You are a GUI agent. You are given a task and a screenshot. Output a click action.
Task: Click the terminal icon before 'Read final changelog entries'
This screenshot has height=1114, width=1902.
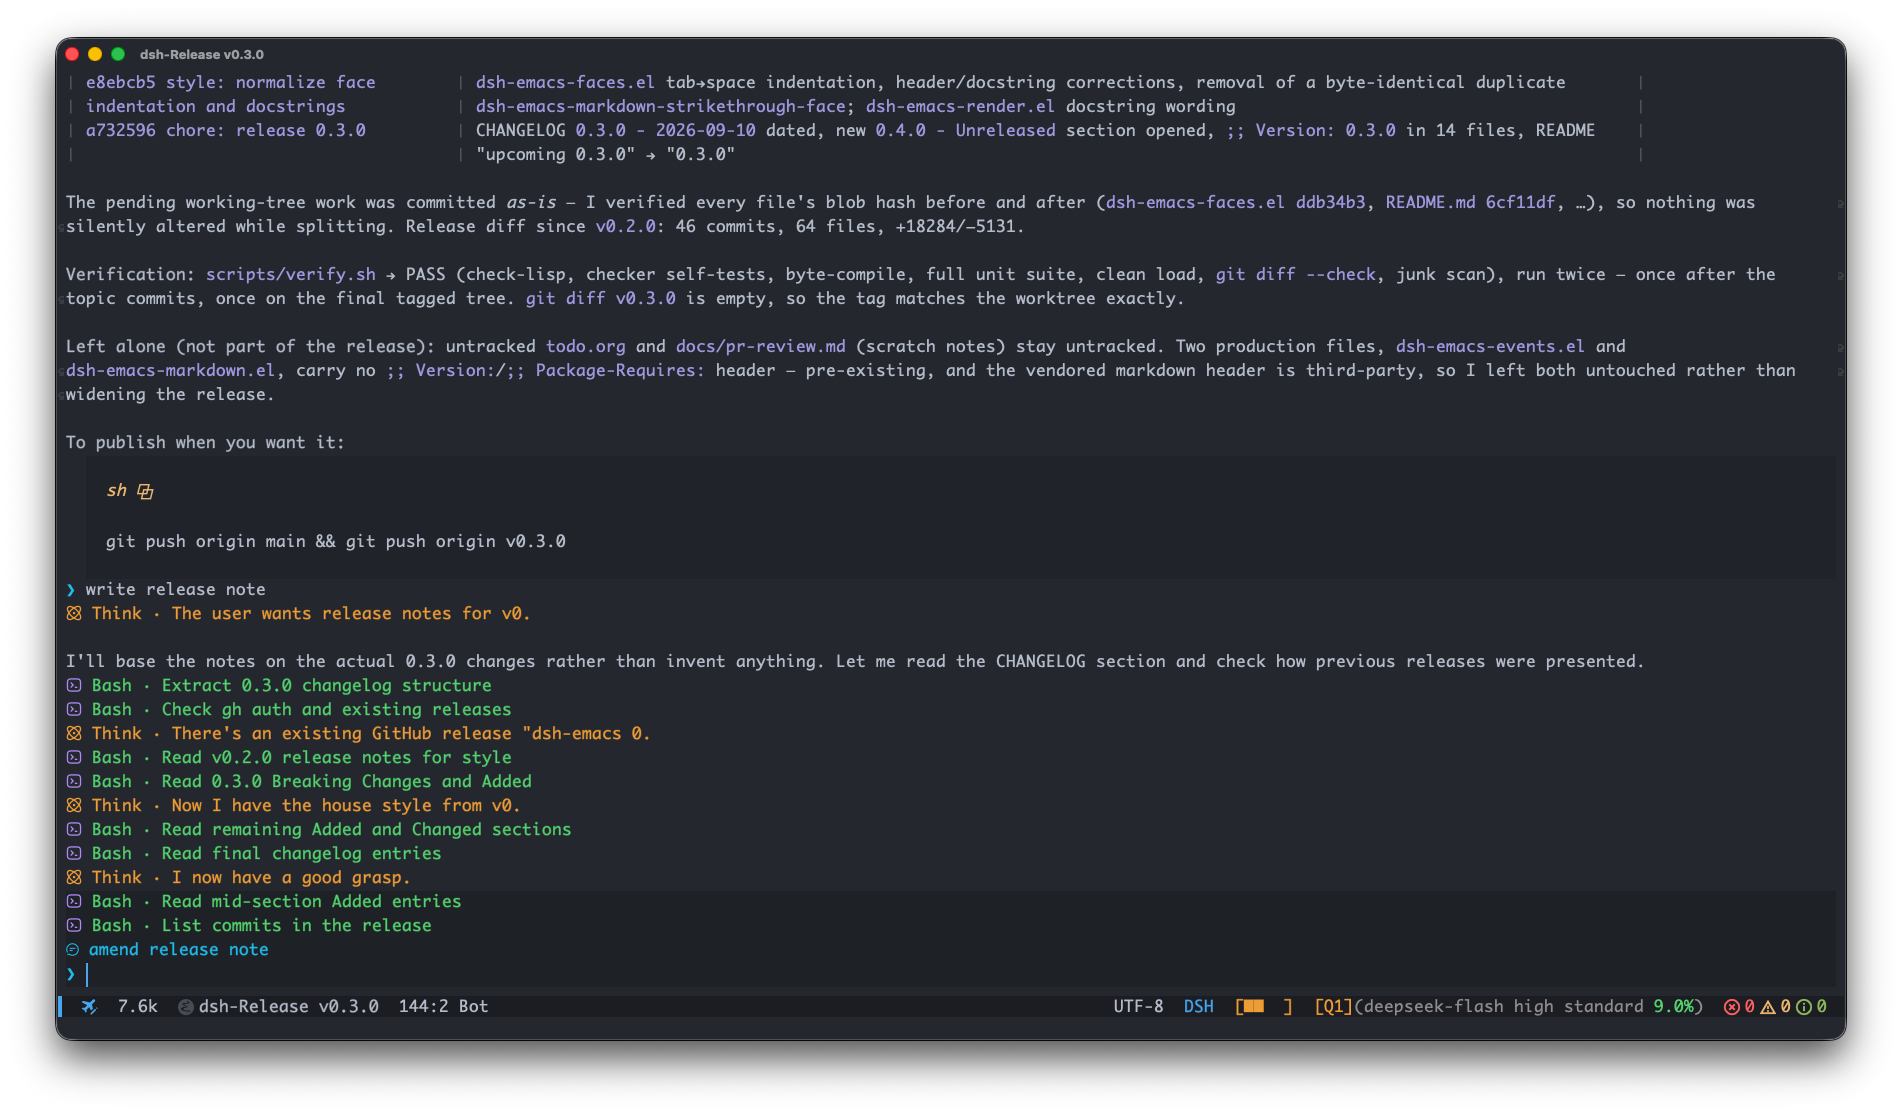point(74,853)
